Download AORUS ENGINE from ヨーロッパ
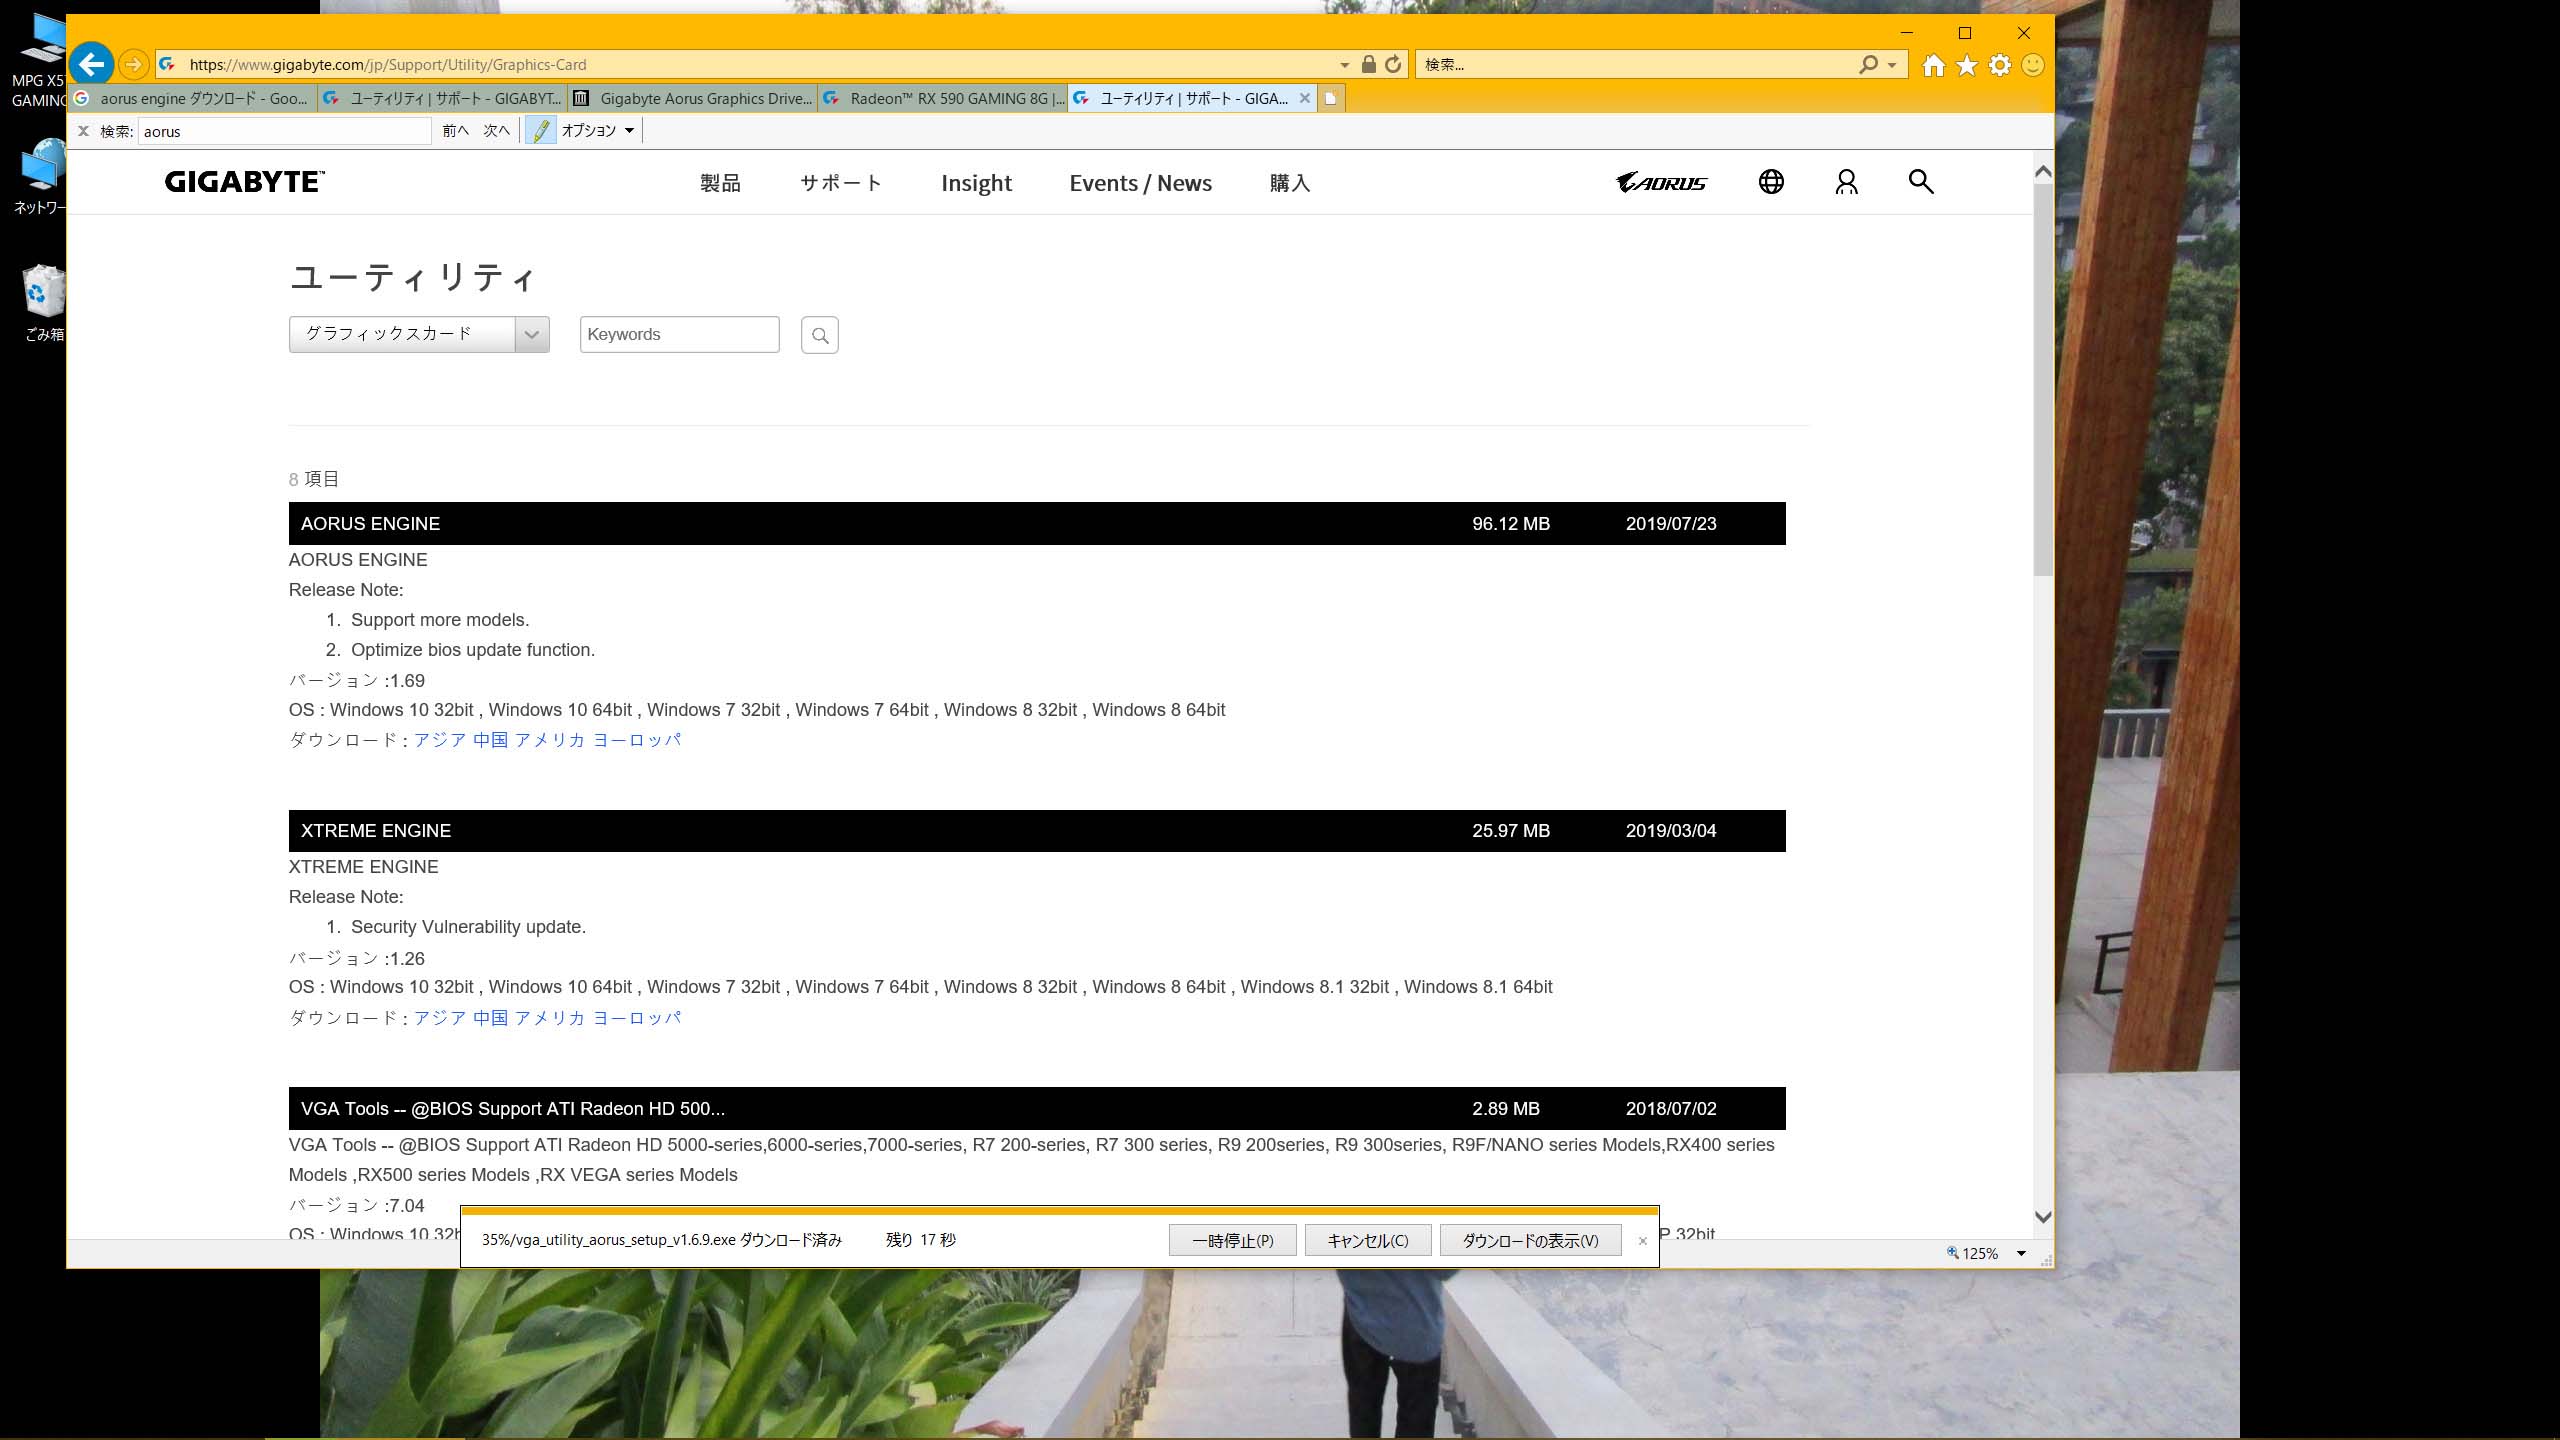The image size is (2560, 1440). (x=637, y=740)
